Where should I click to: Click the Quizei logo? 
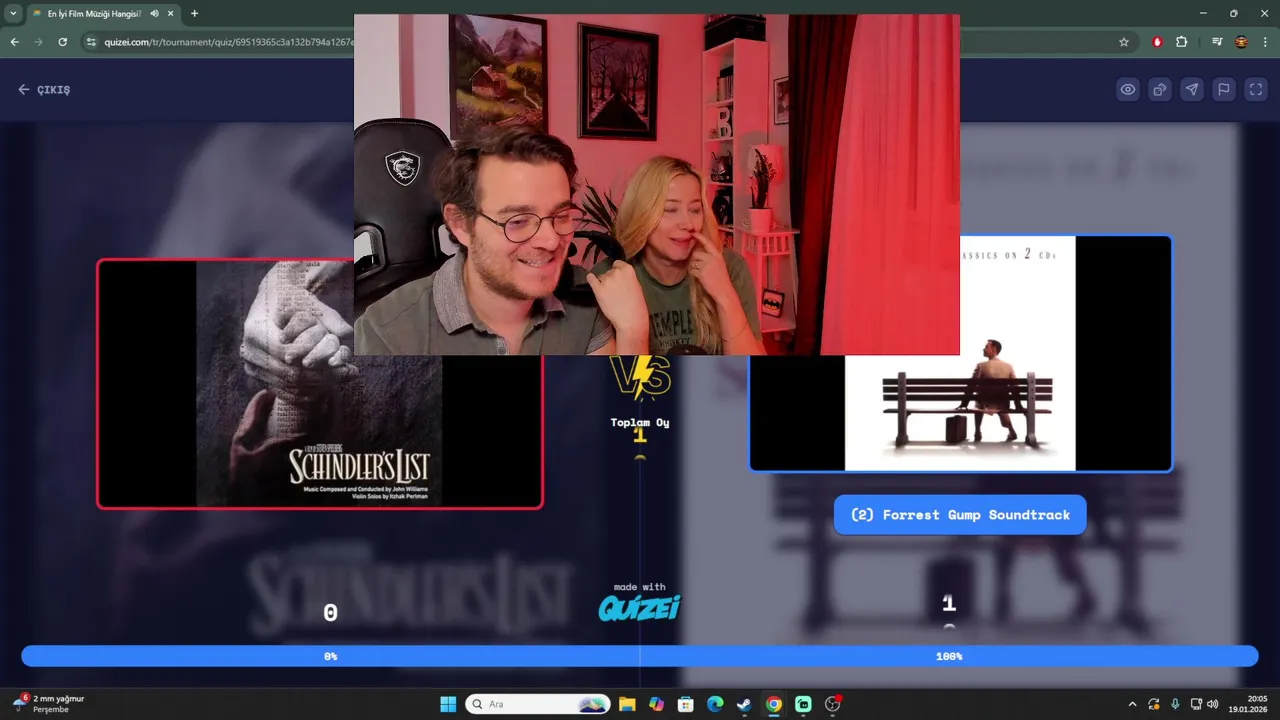pyautogui.click(x=640, y=607)
